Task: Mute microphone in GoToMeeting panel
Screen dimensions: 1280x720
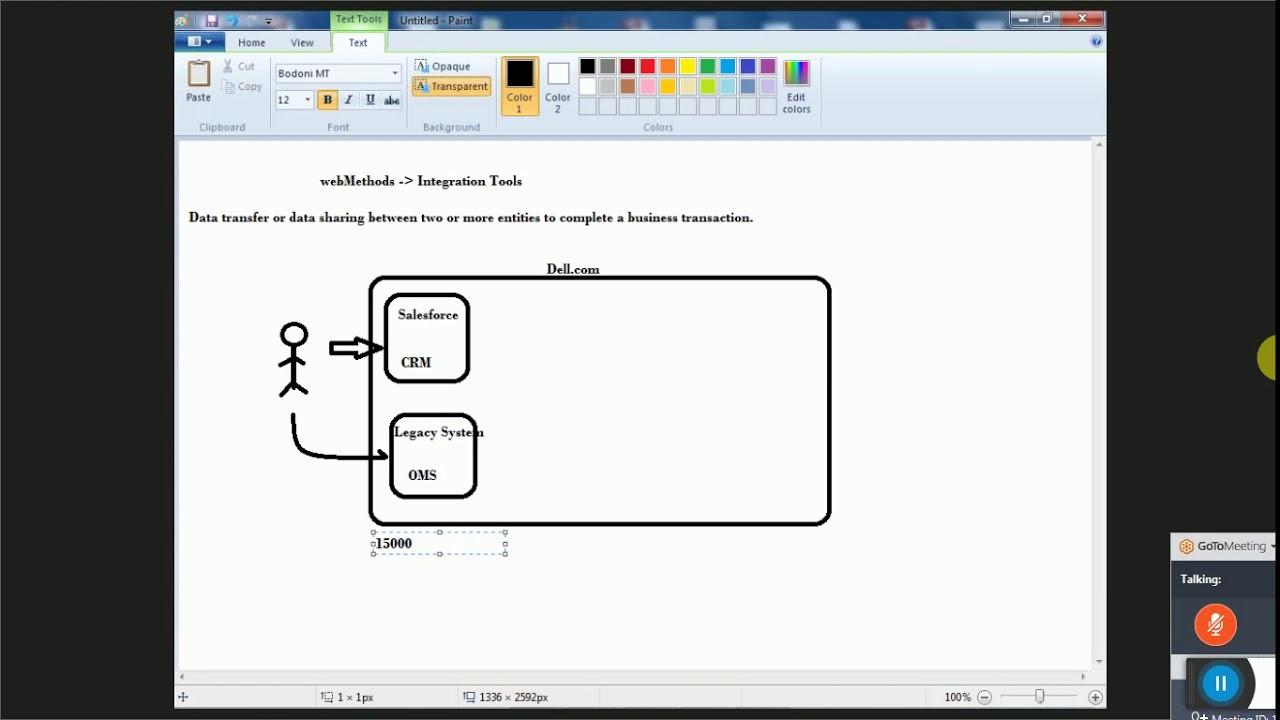Action: [x=1216, y=626]
